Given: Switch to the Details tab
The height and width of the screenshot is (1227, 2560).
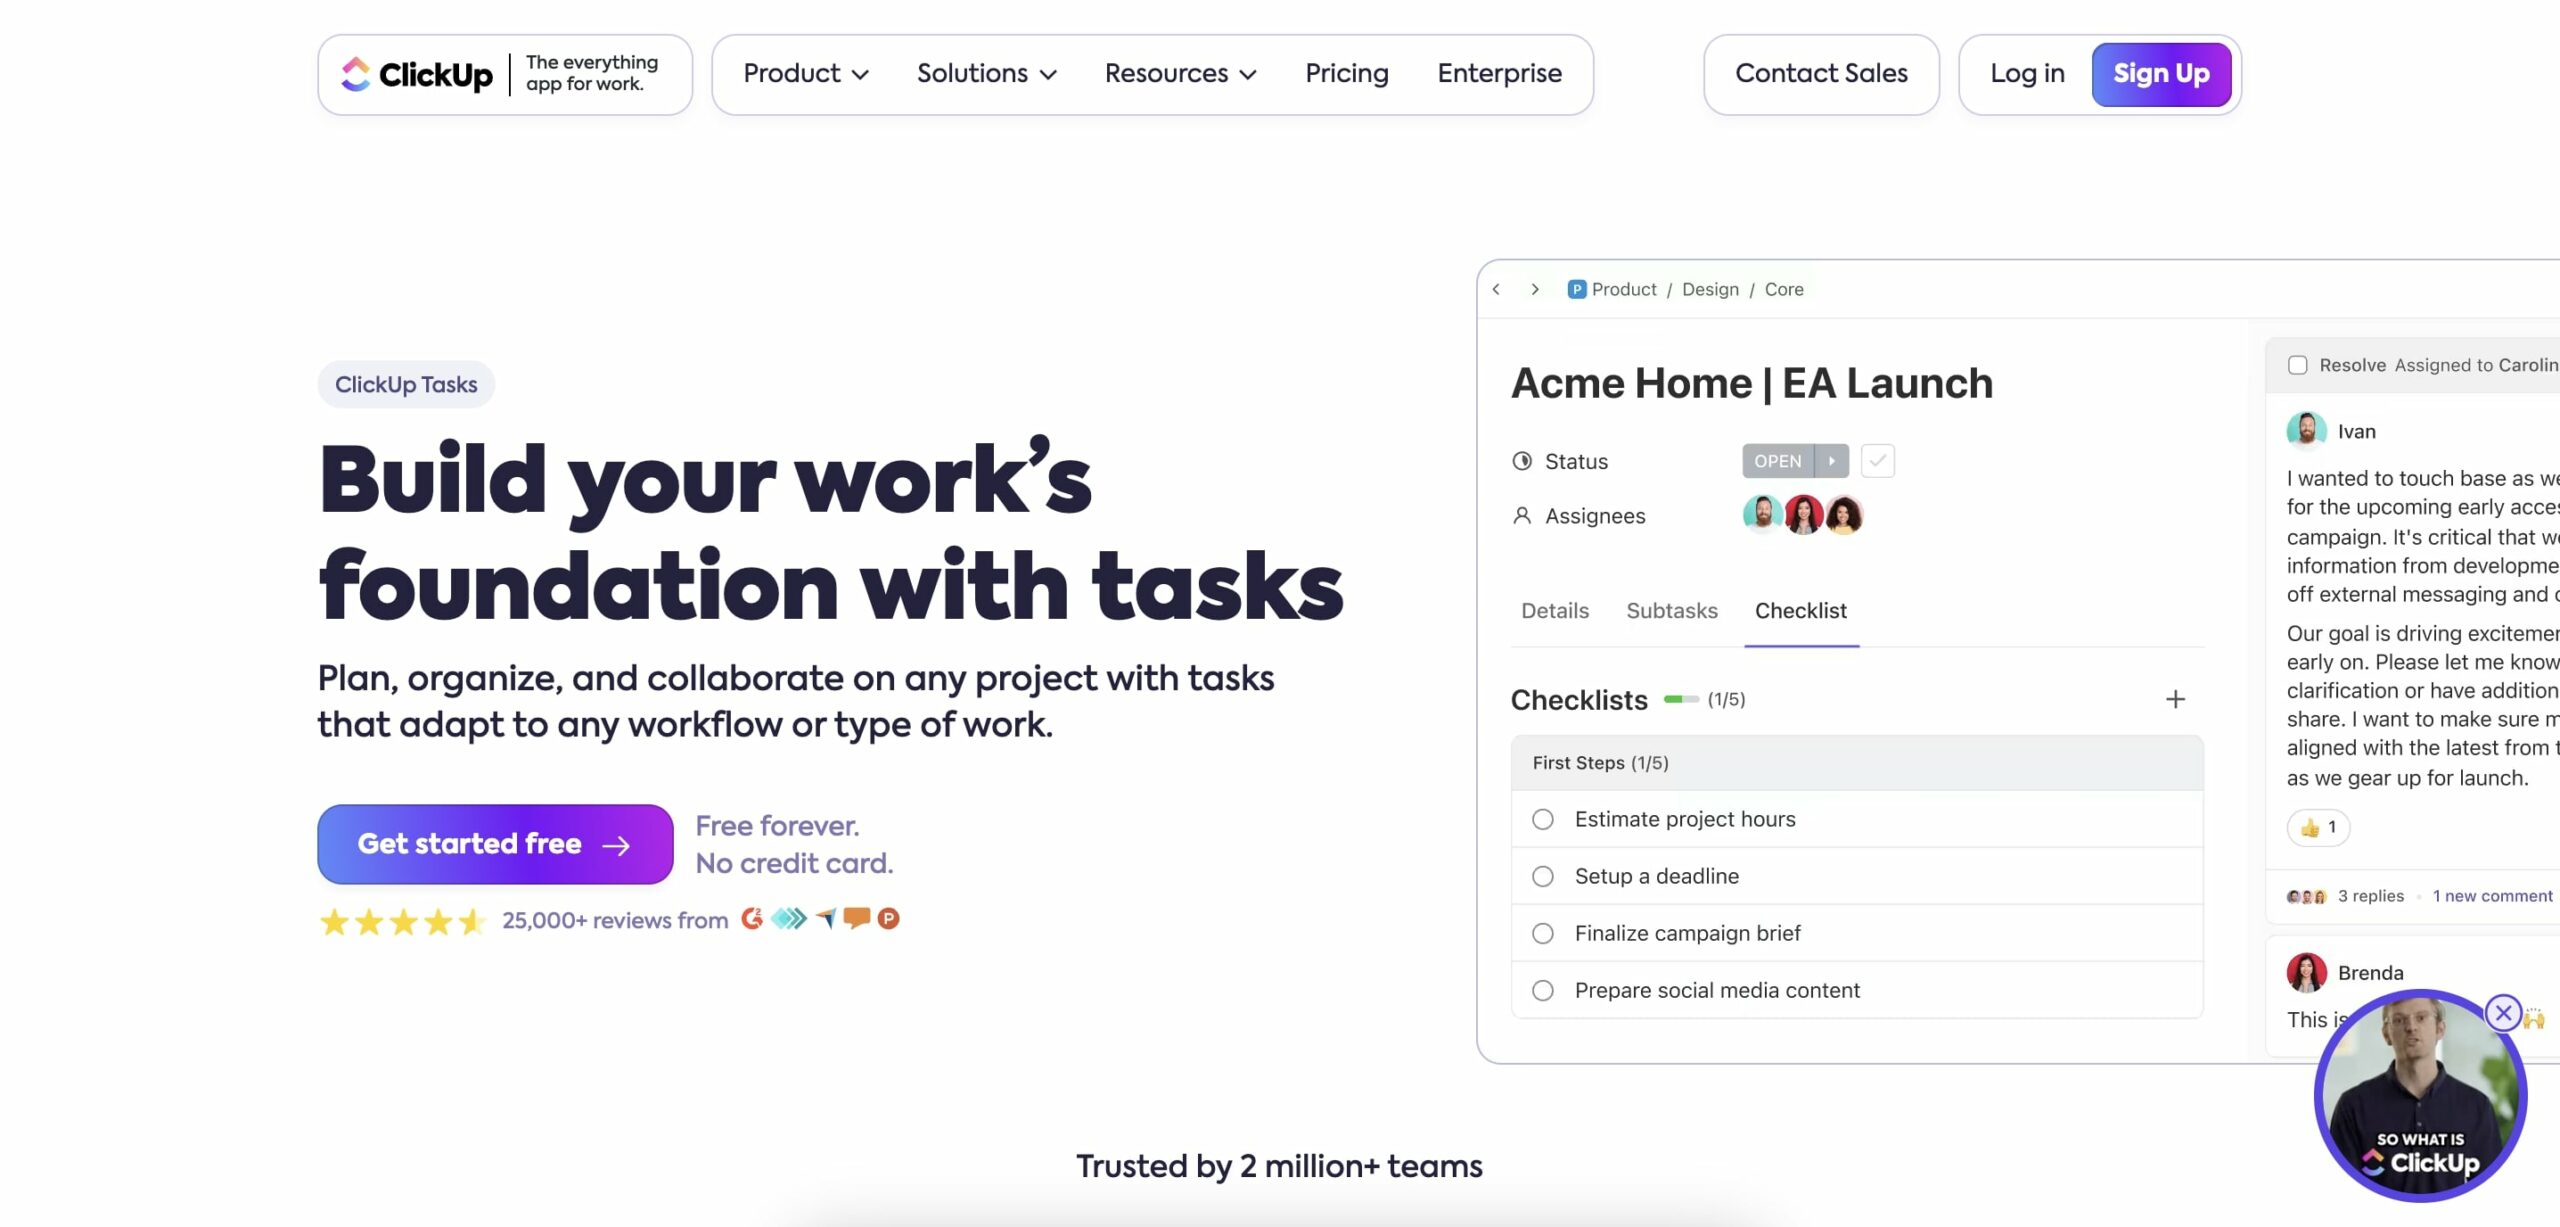Looking at the screenshot, I should tap(1554, 610).
